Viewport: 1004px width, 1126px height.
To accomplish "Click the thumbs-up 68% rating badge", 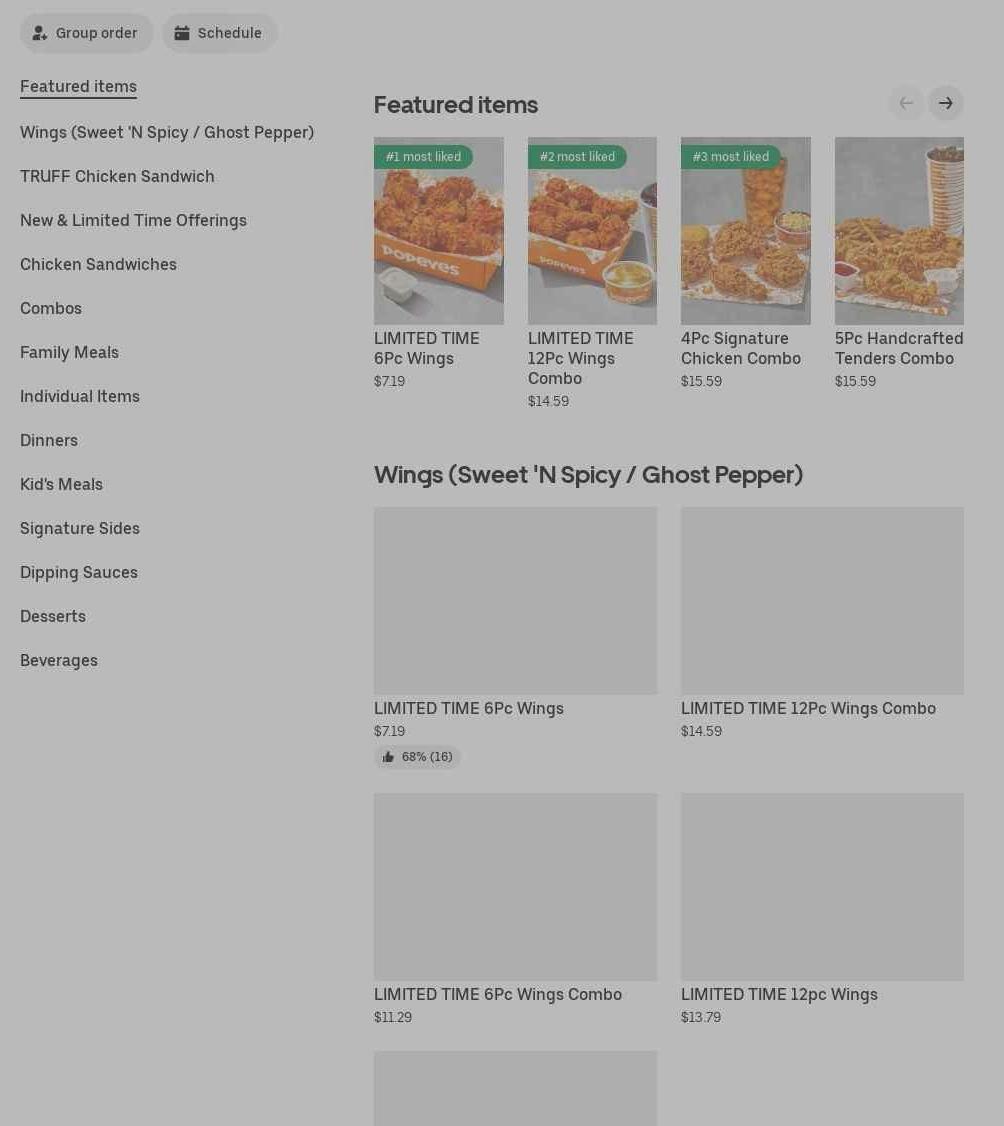I will pyautogui.click(x=417, y=757).
